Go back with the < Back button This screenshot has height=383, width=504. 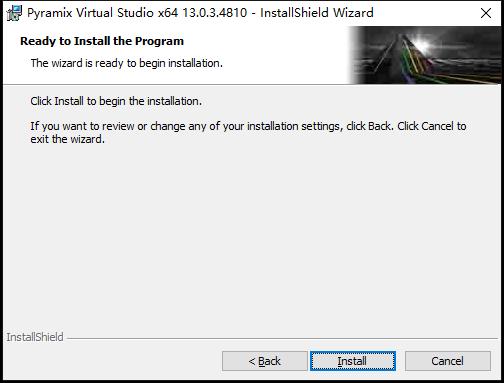pos(264,361)
